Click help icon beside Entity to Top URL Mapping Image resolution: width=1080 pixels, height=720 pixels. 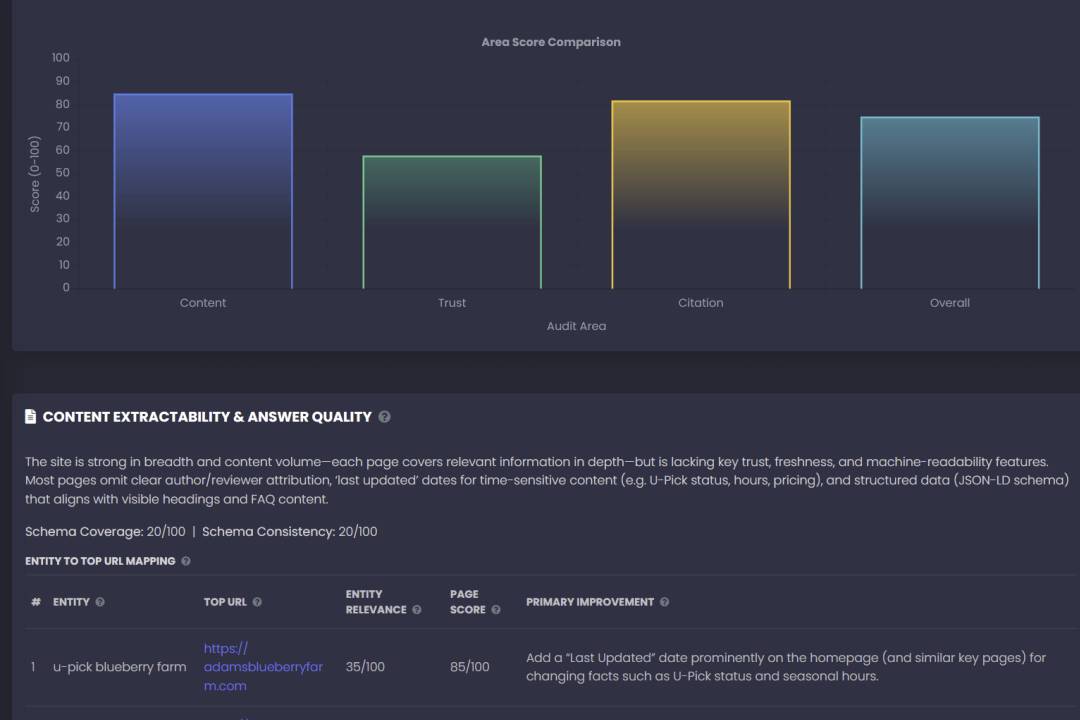coord(186,562)
